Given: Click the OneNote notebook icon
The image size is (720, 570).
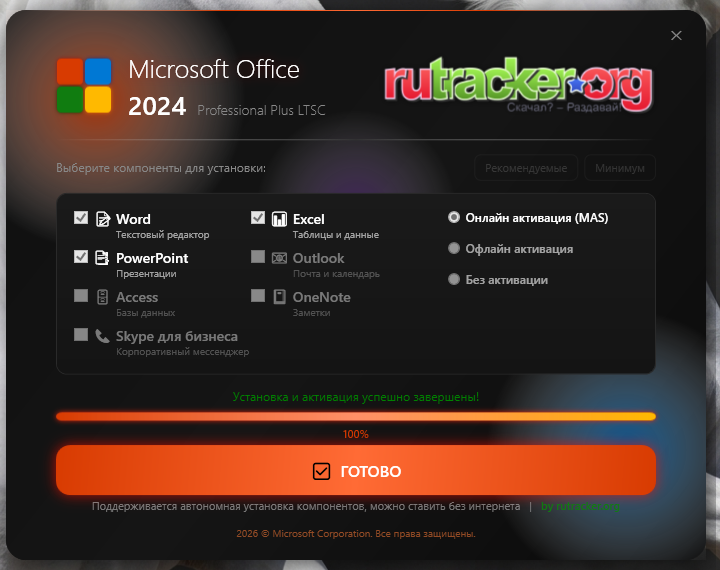Looking at the screenshot, I should [x=279, y=297].
